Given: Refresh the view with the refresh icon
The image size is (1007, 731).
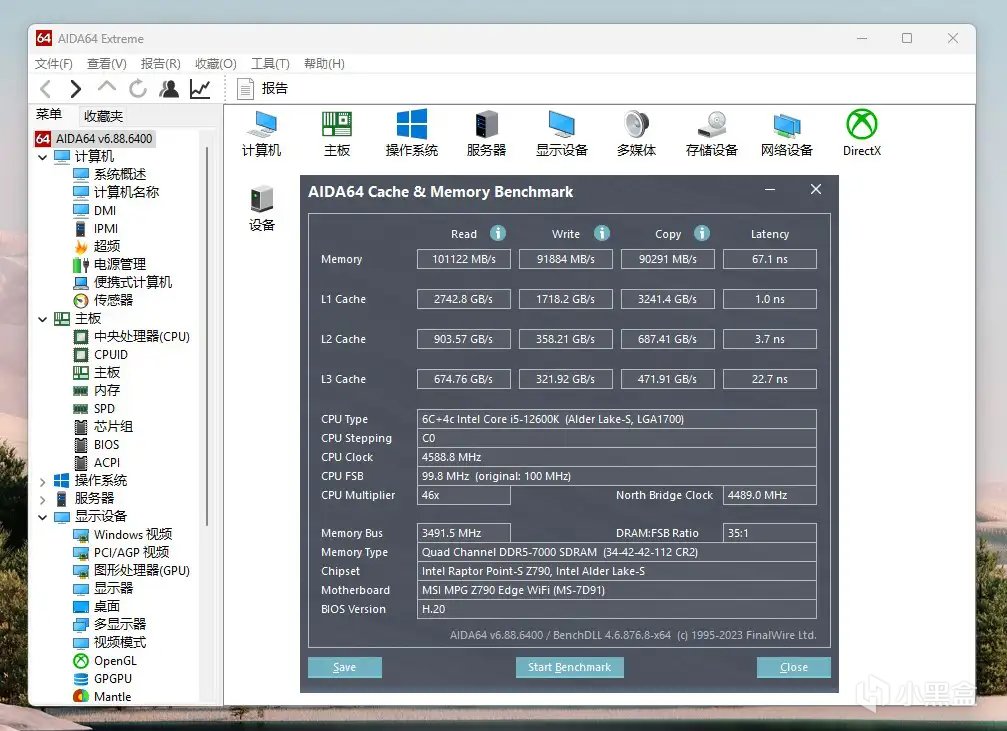Looking at the screenshot, I should 137,89.
